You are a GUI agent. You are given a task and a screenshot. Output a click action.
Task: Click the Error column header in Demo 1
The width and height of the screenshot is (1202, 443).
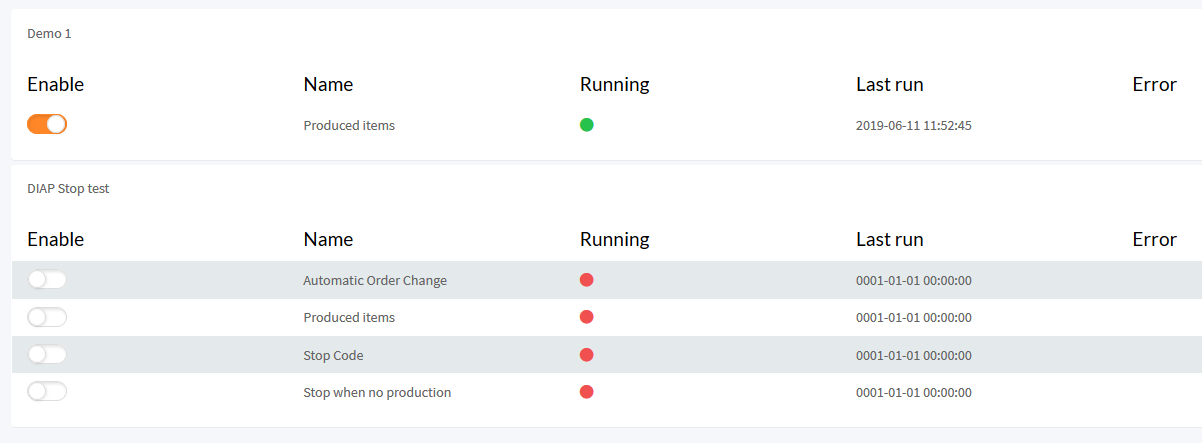(1154, 84)
